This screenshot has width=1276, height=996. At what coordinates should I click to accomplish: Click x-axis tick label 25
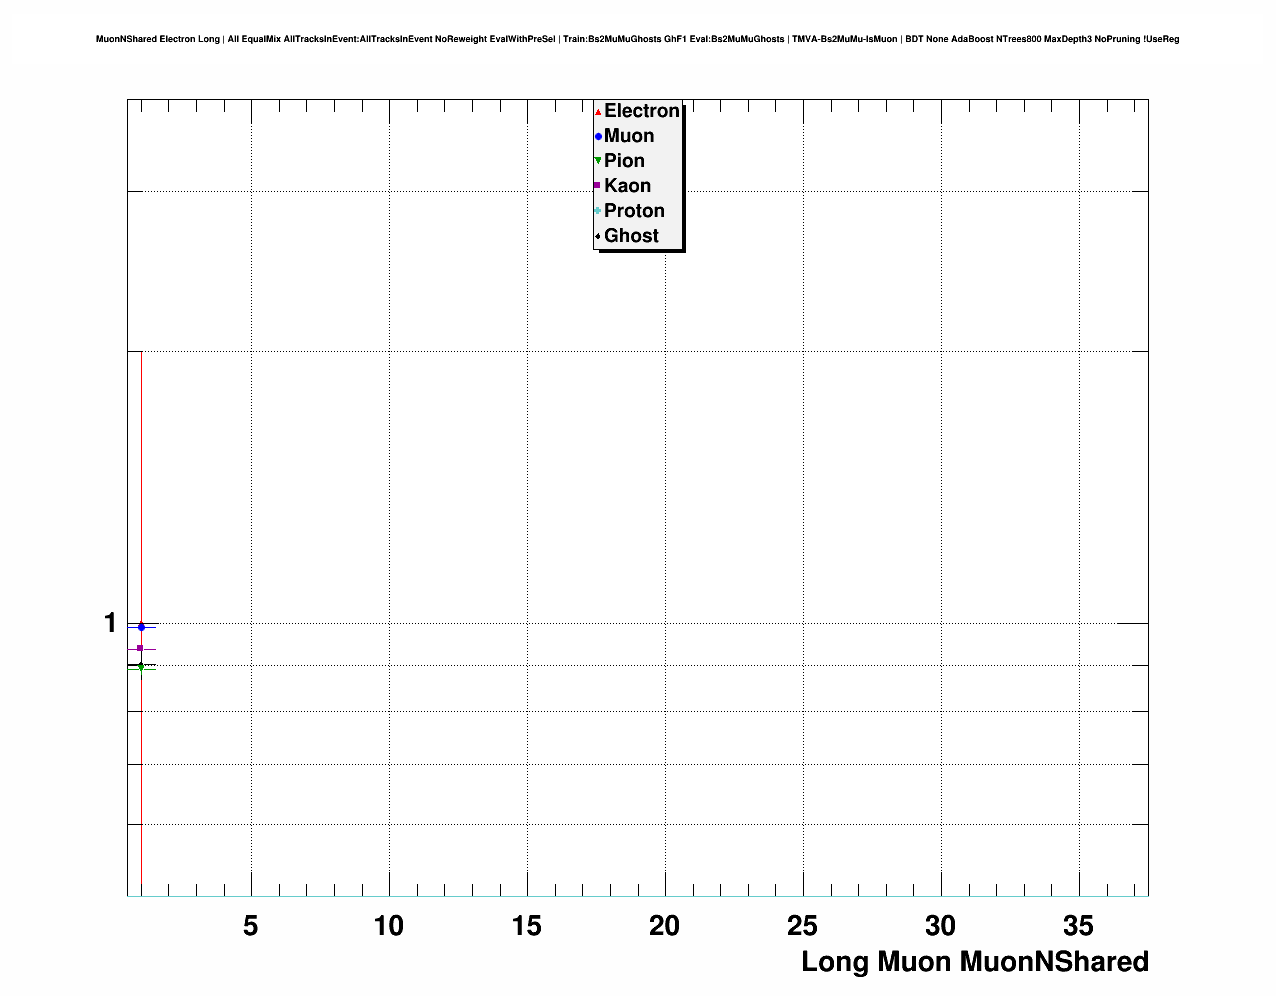point(802,927)
